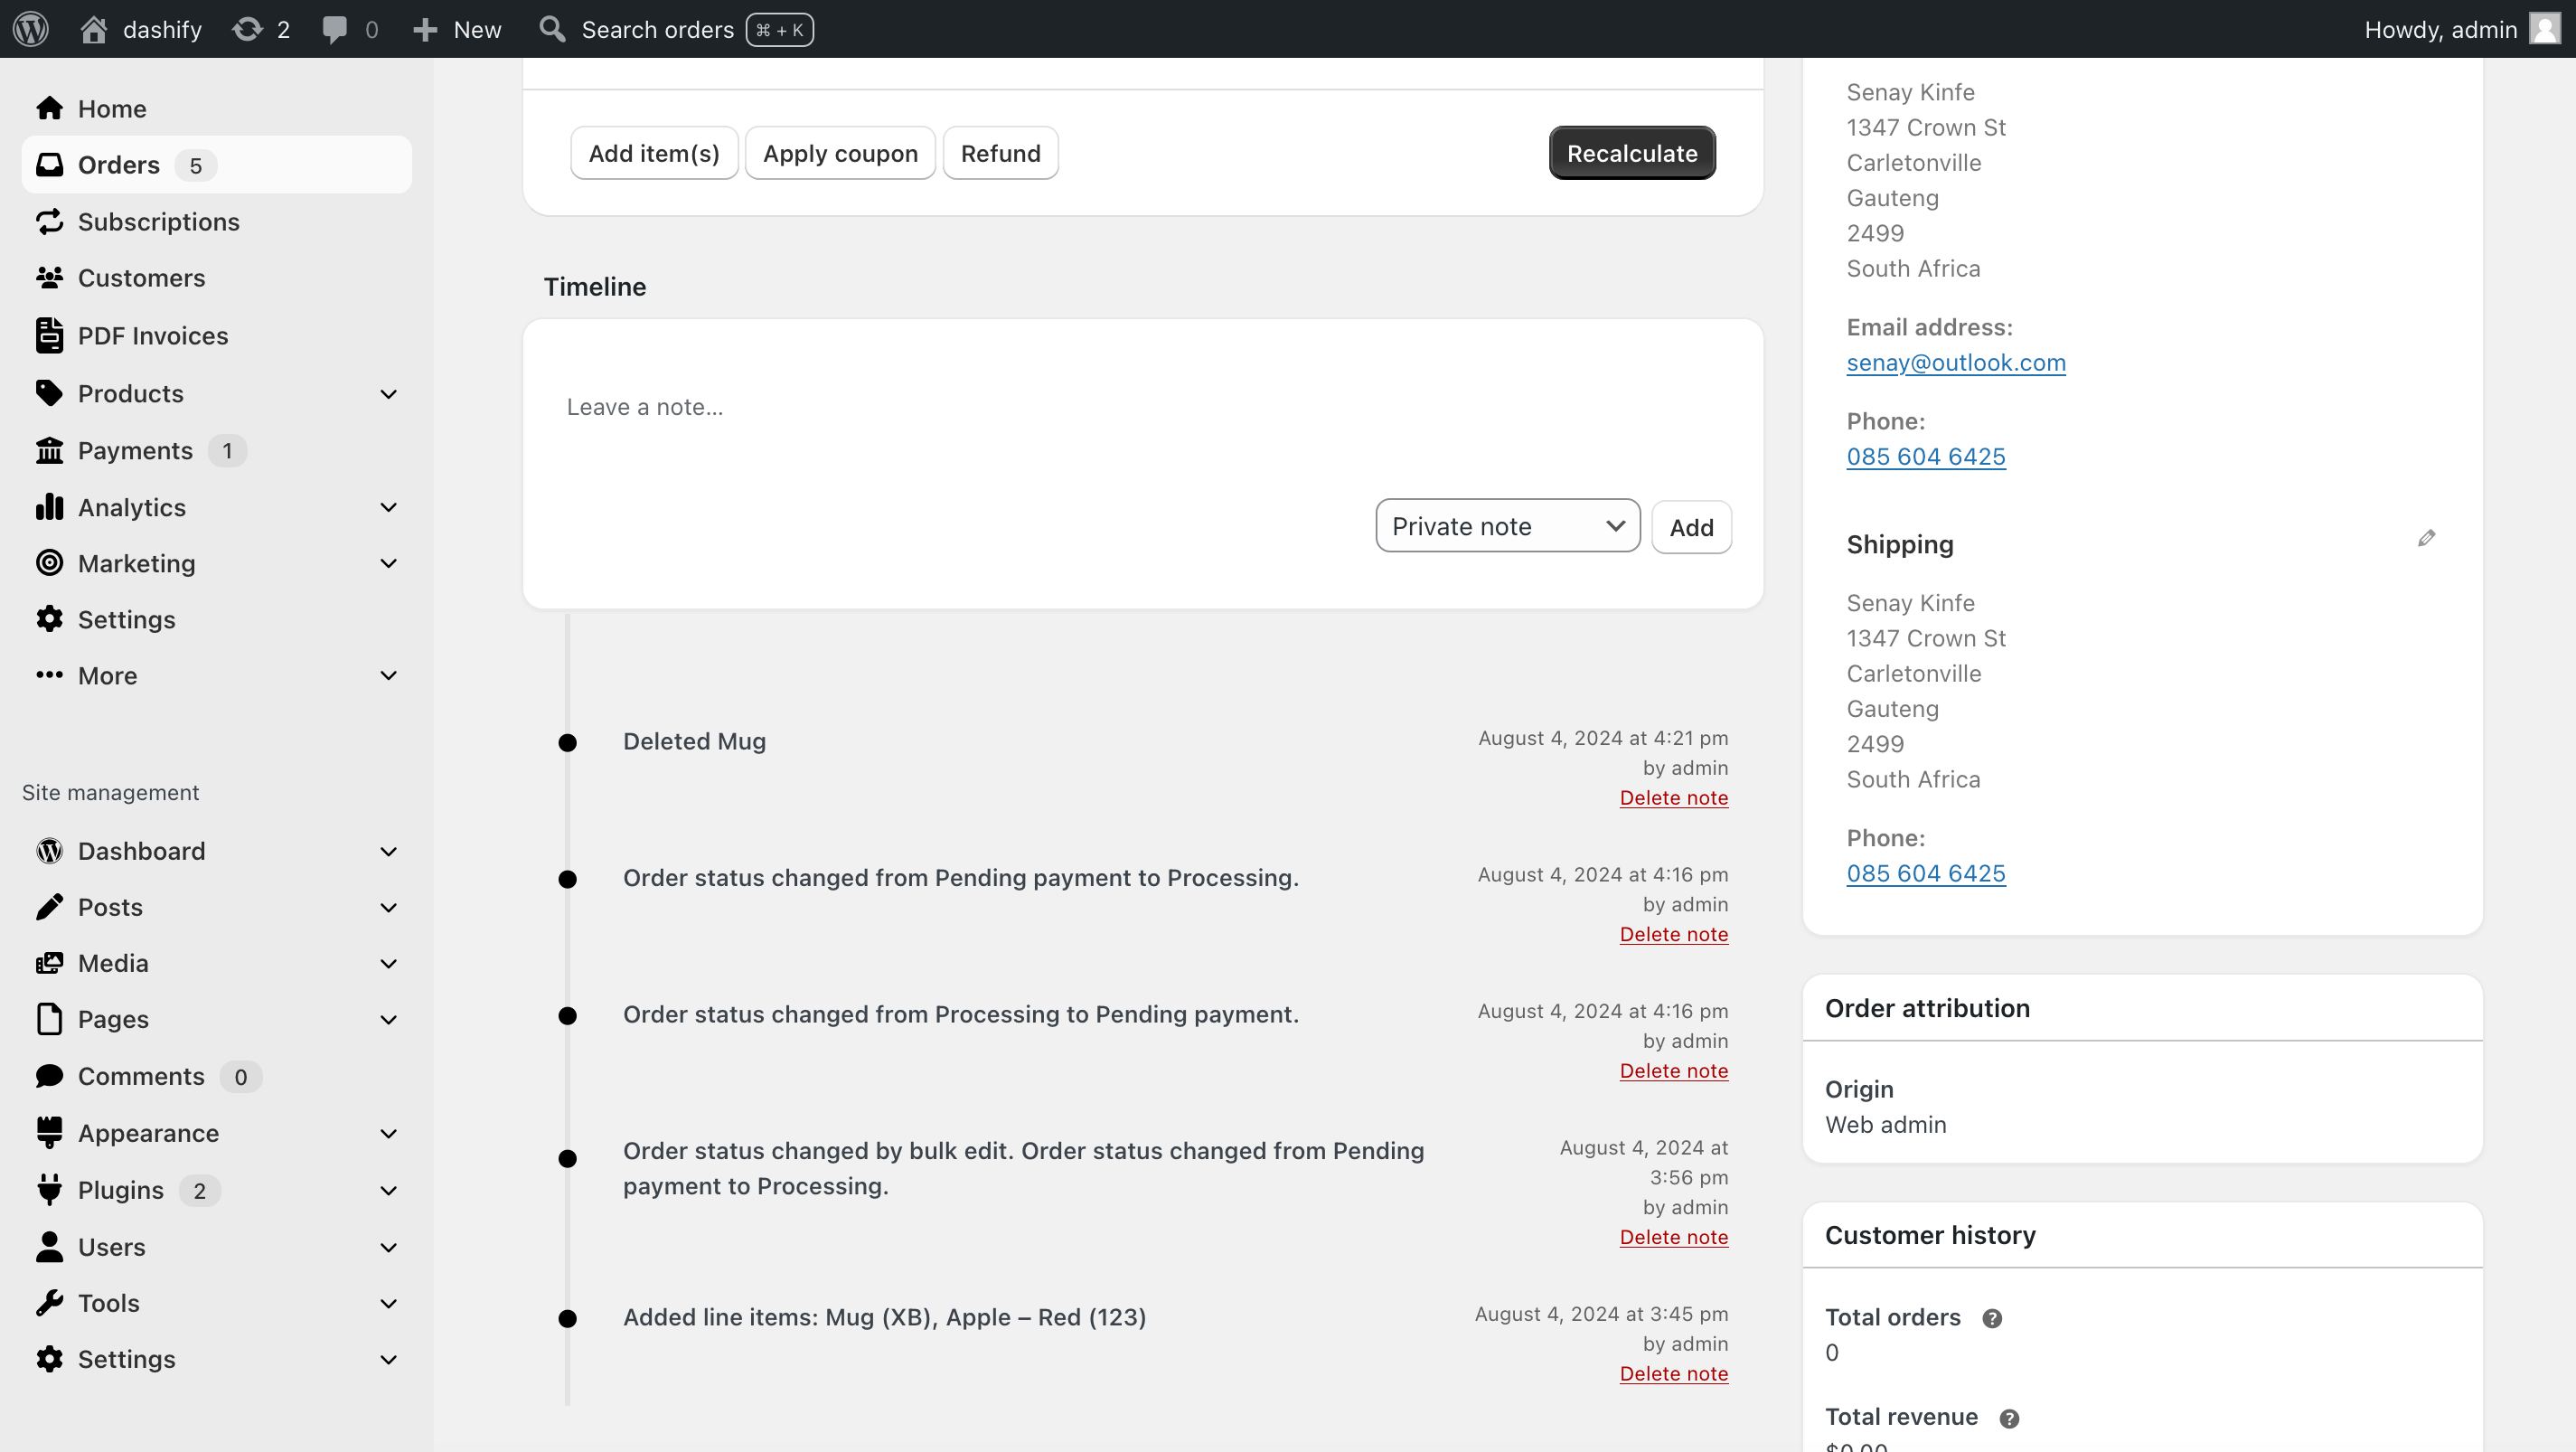This screenshot has width=2576, height=1452.
Task: Expand the Plugins submenu chevron
Action: (389, 1190)
